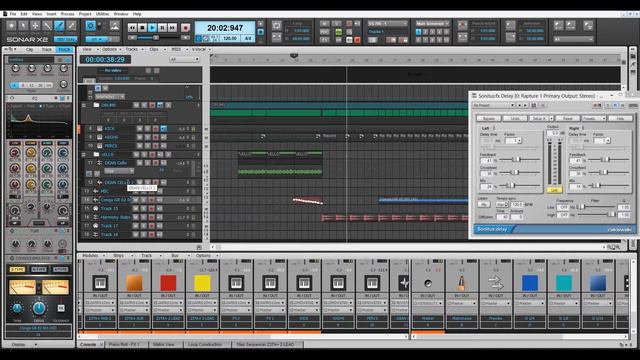
Task: Open the File menu
Action: tap(13, 14)
